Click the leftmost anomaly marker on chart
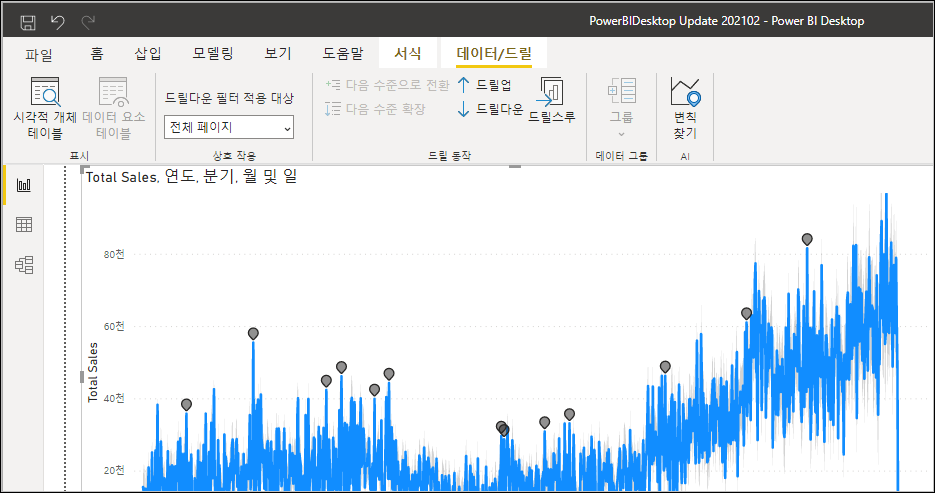This screenshot has width=935, height=493. pyautogui.click(x=186, y=405)
